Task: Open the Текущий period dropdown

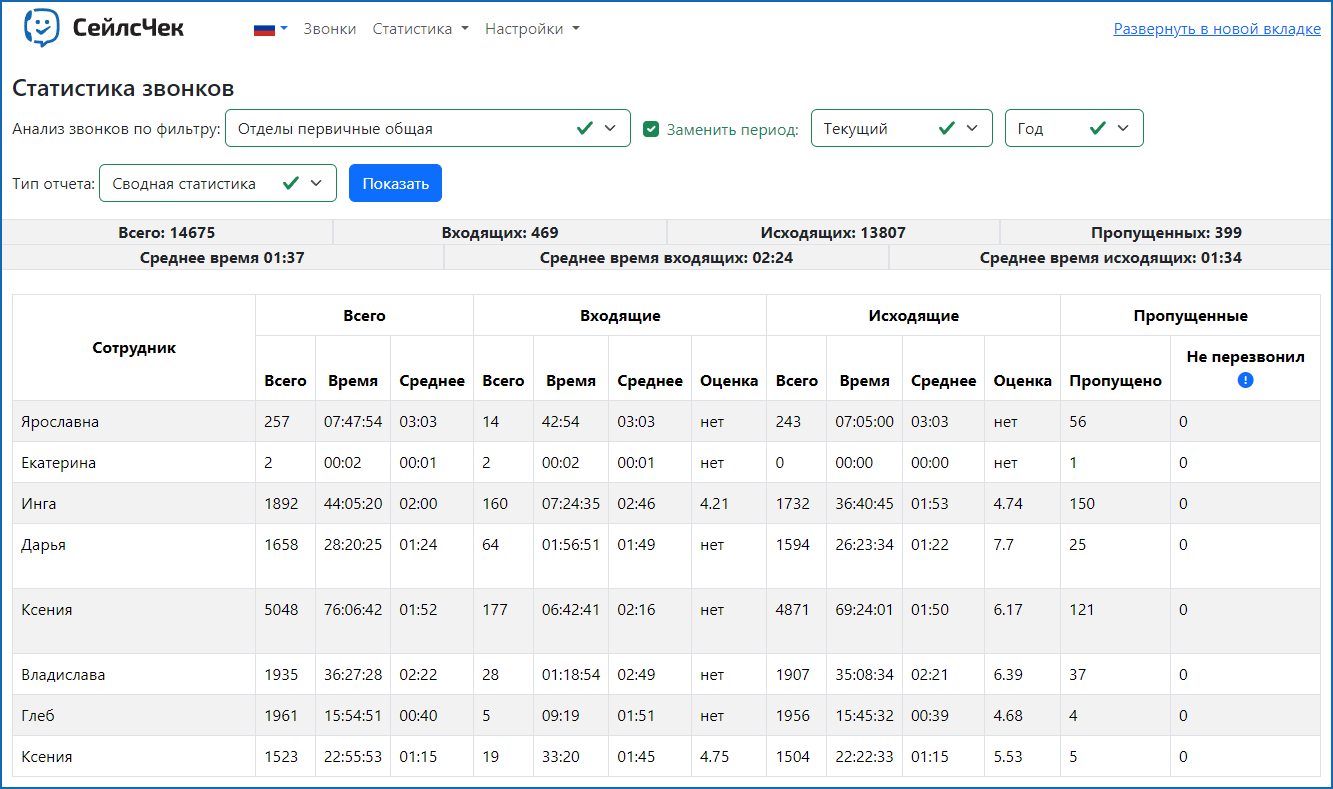Action: pos(900,128)
